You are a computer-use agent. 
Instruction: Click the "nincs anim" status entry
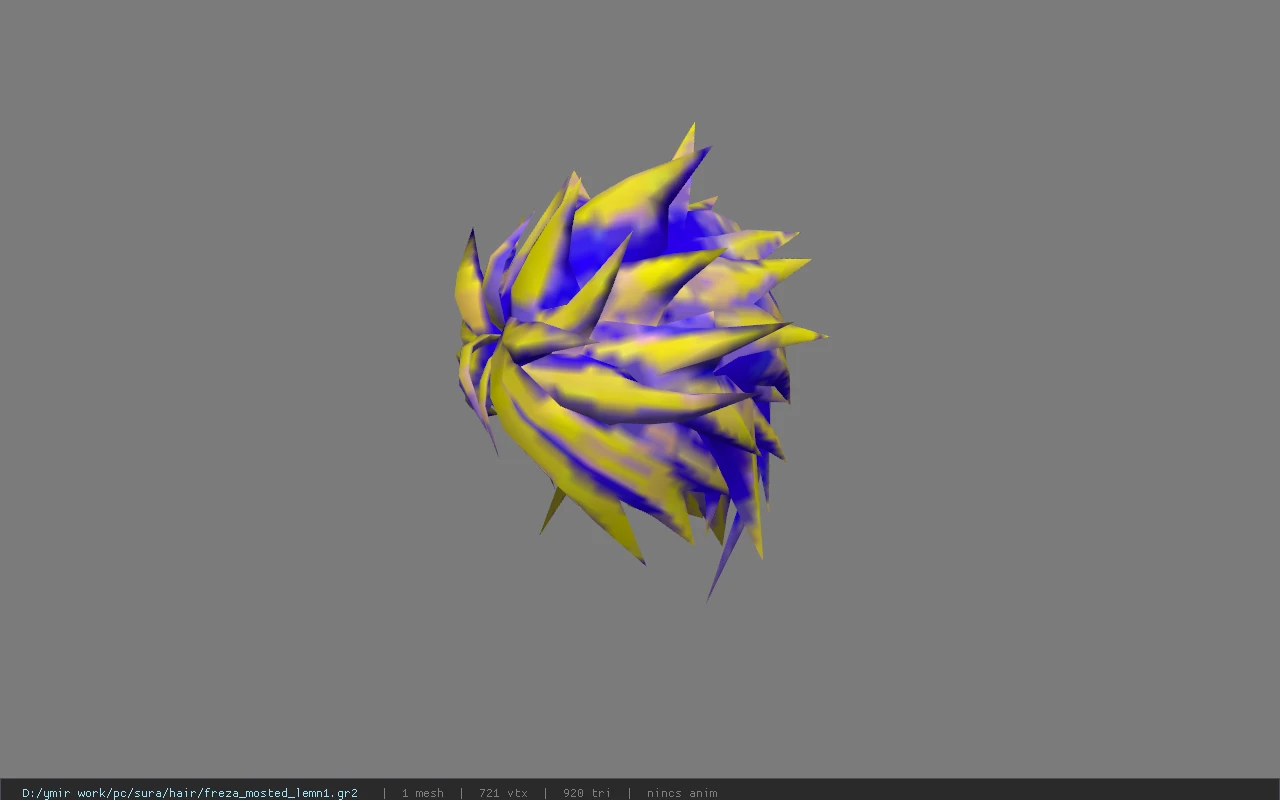[x=682, y=793]
